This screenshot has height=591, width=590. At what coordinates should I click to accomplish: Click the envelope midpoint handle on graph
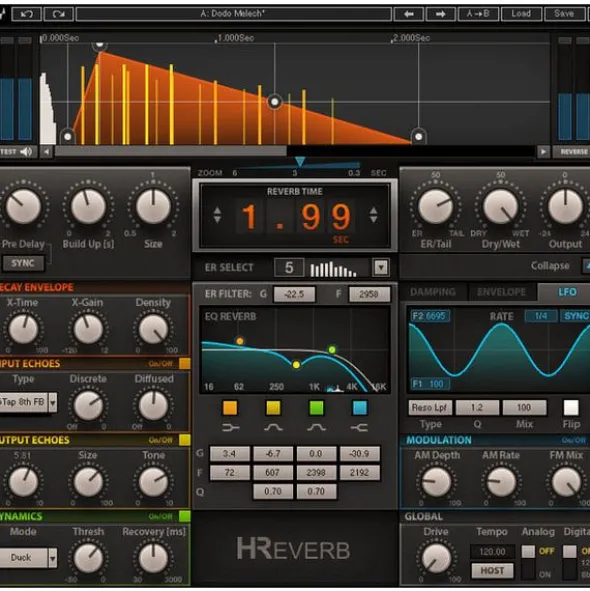[x=275, y=102]
